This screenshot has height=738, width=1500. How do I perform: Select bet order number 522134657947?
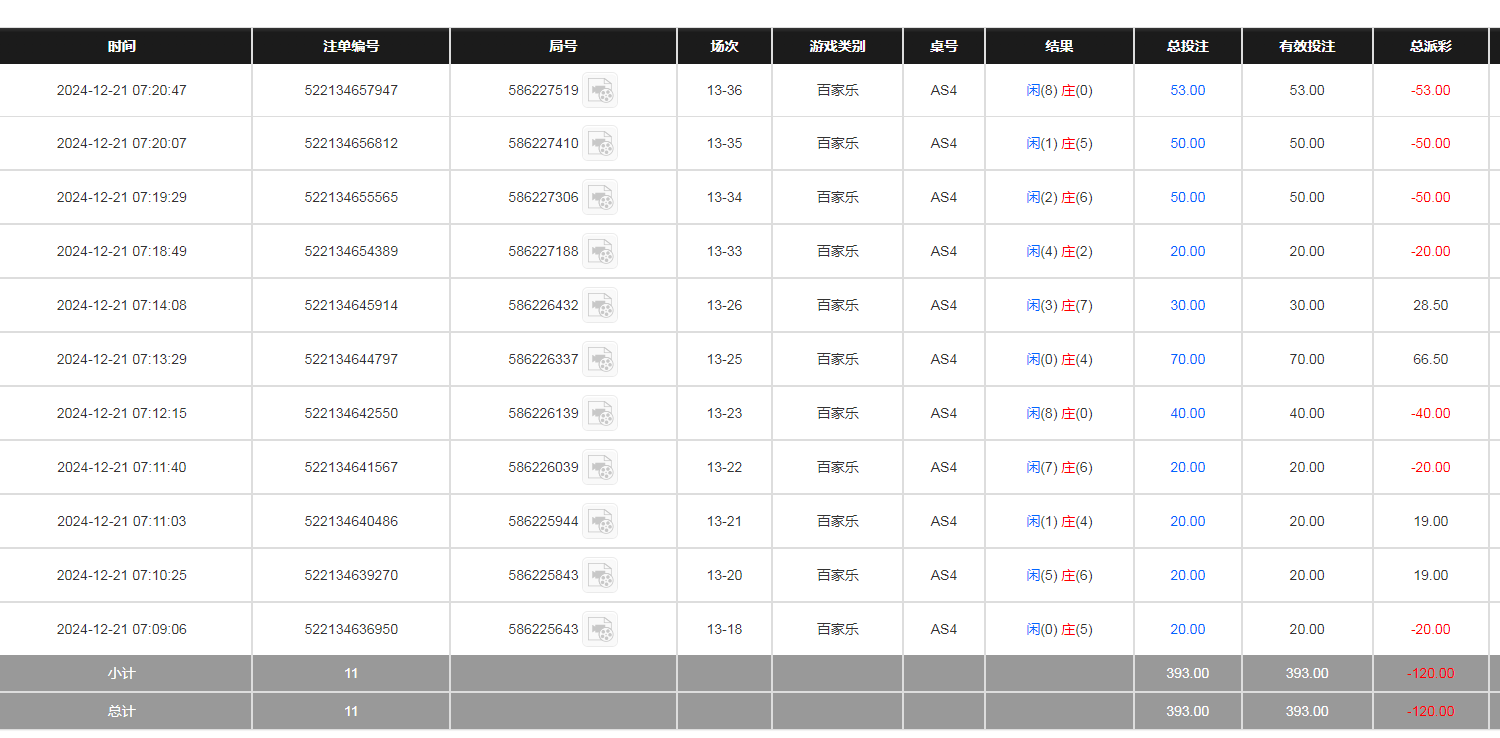click(x=351, y=90)
